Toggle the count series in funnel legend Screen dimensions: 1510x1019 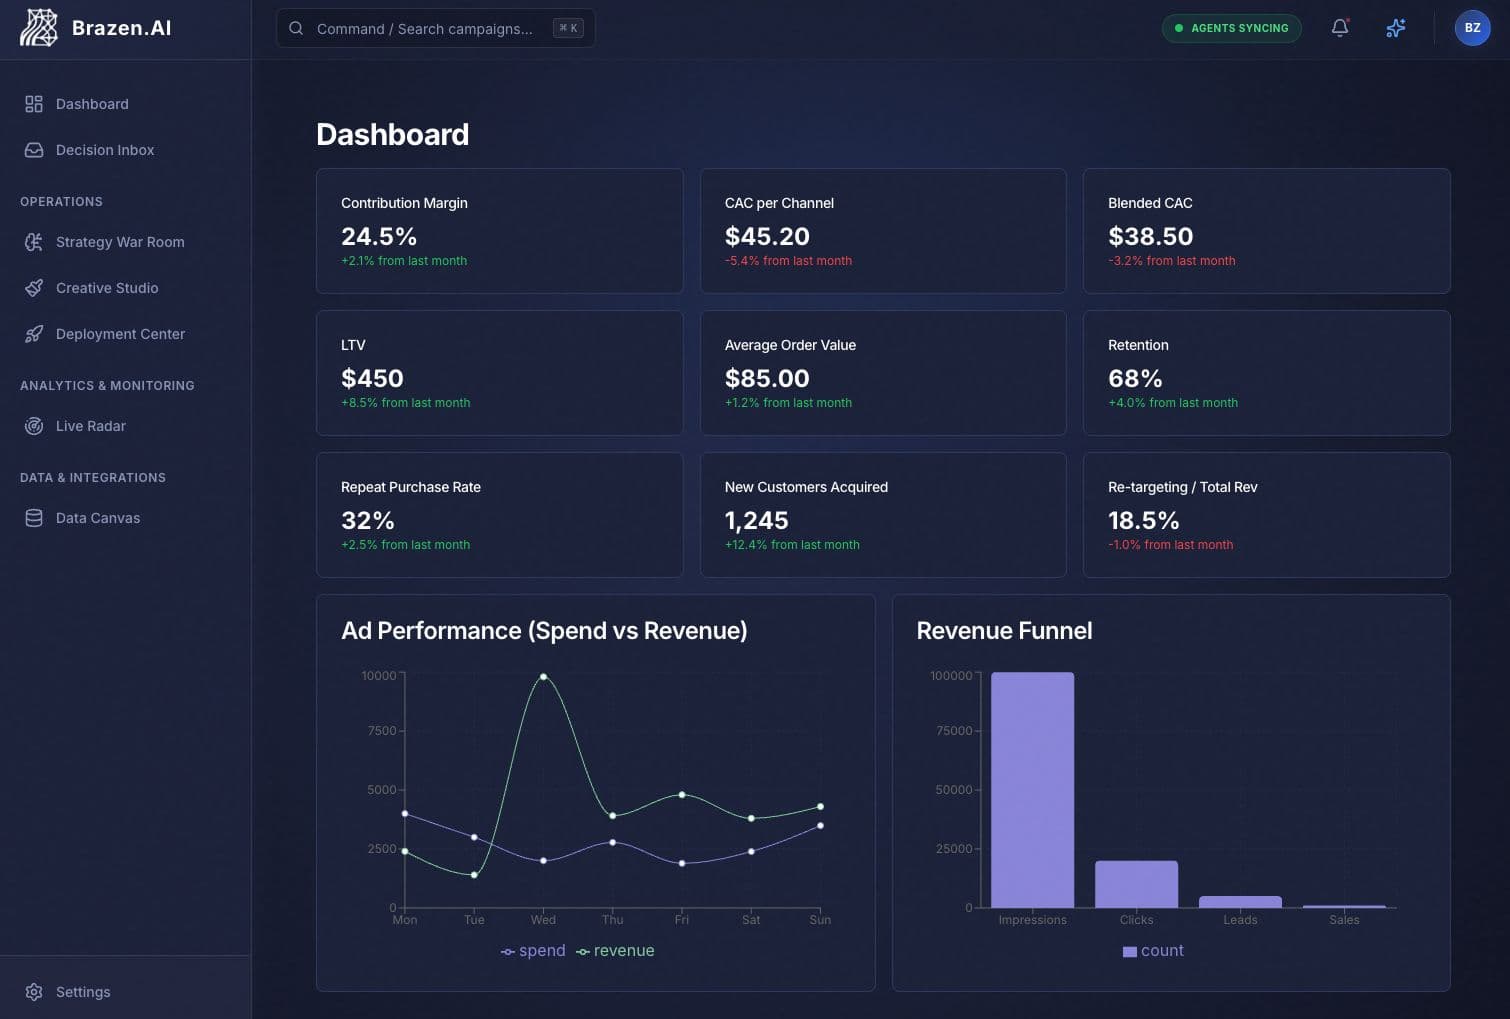[x=1153, y=951]
